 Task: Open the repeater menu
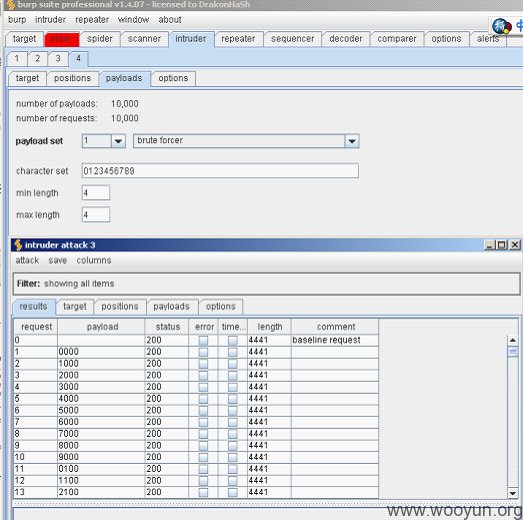pos(92,20)
